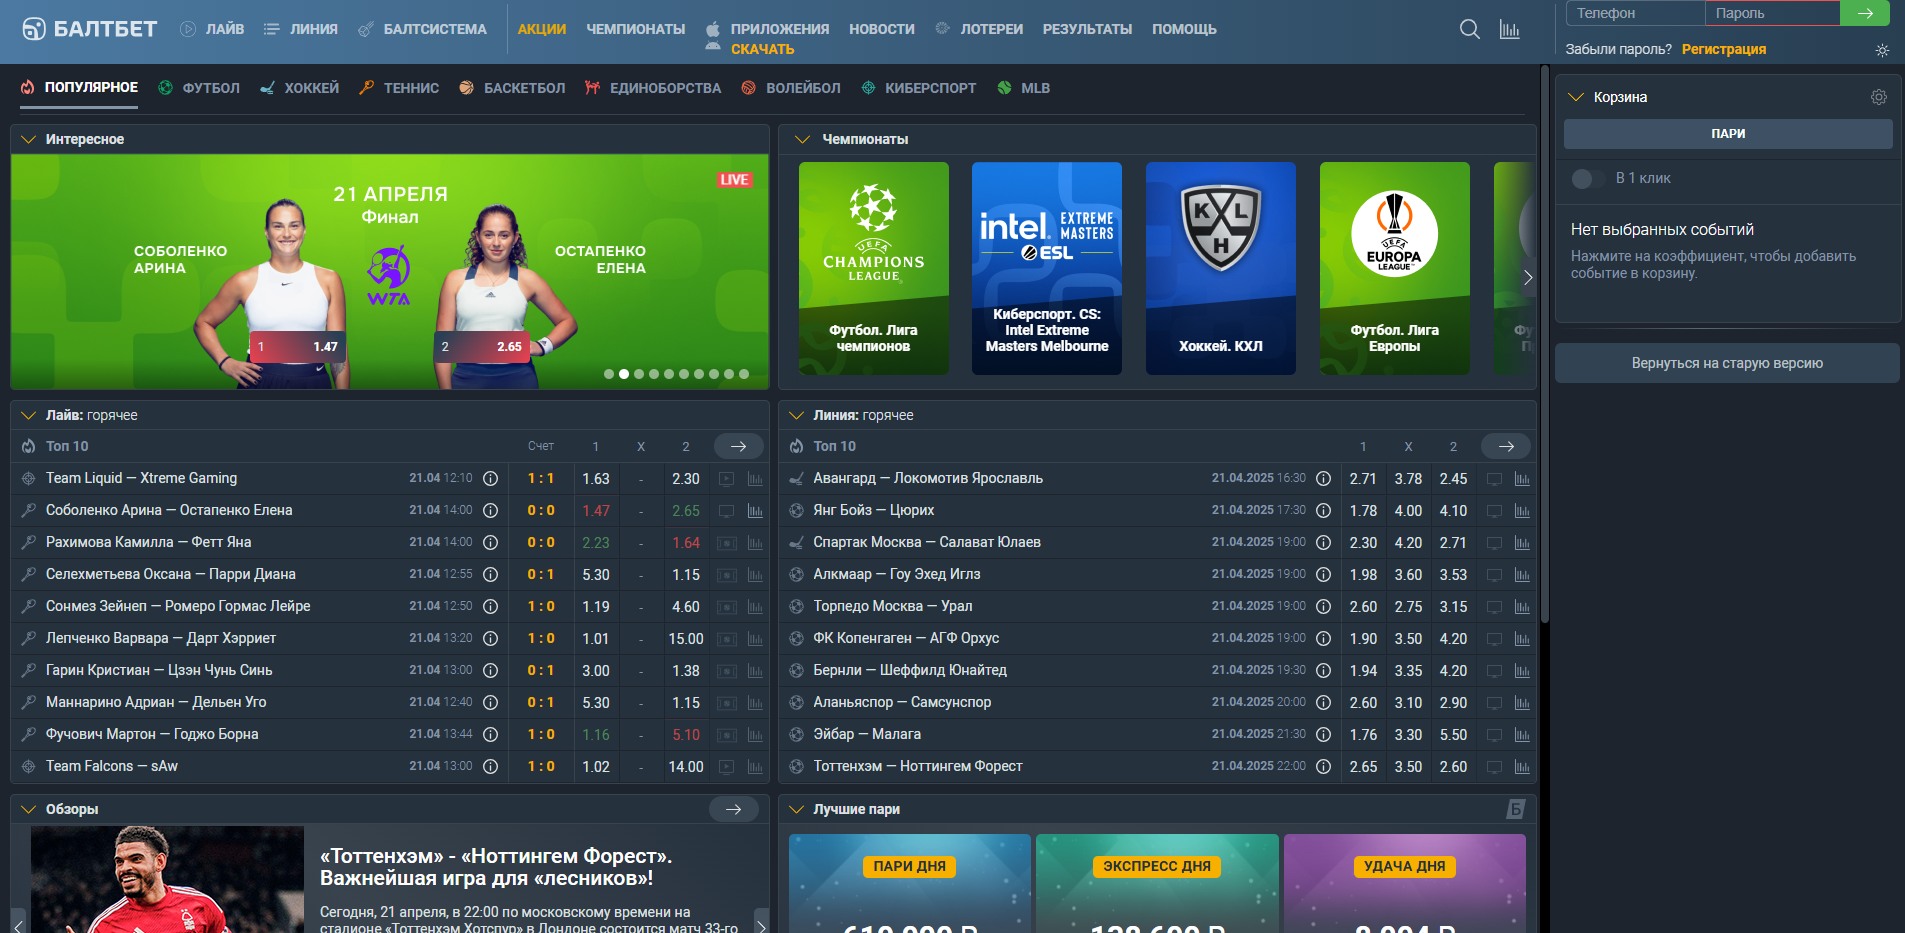Viewport: 1905px width, 933px height.
Task: Click the Пароль input field
Action: click(1772, 13)
